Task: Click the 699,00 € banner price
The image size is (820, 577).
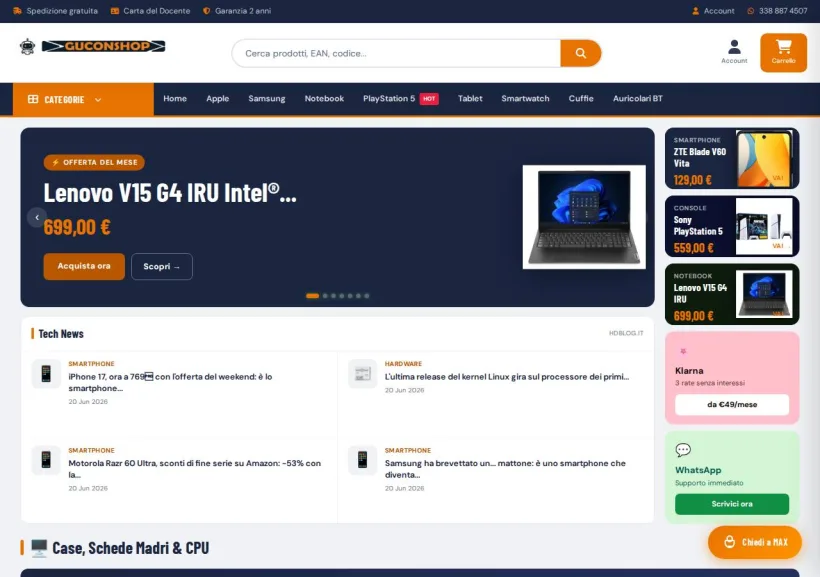Action: (77, 228)
